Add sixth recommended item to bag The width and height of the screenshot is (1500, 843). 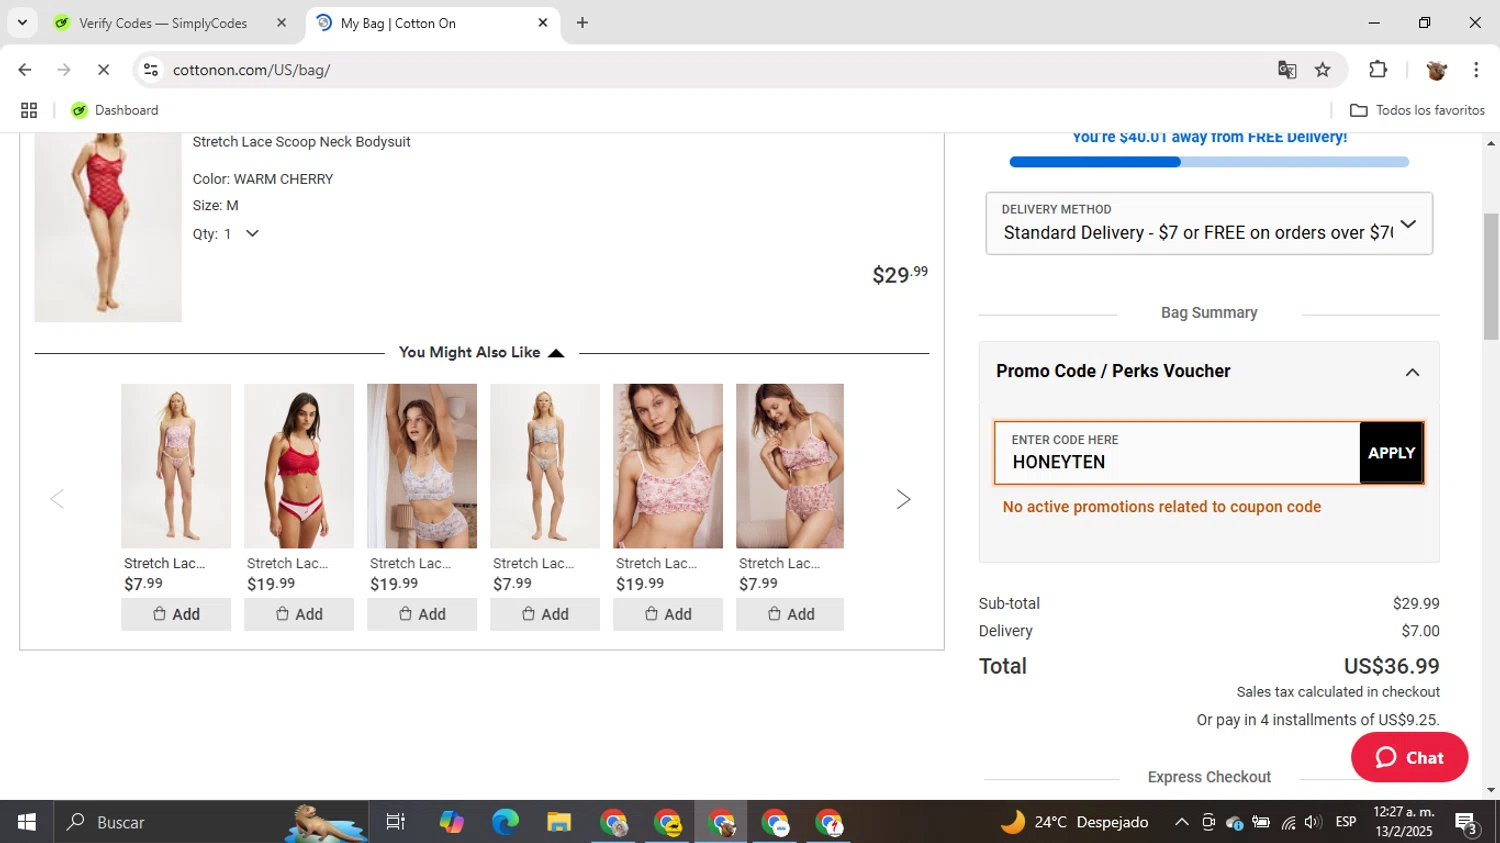click(790, 614)
